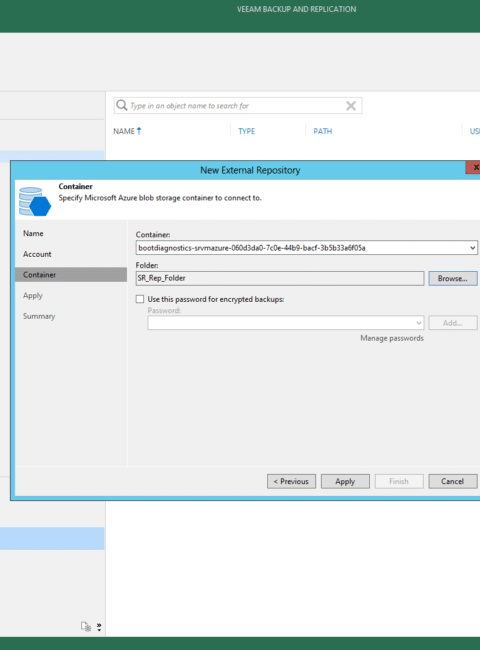Click the object name search field
480x650 pixels.
click(x=238, y=106)
